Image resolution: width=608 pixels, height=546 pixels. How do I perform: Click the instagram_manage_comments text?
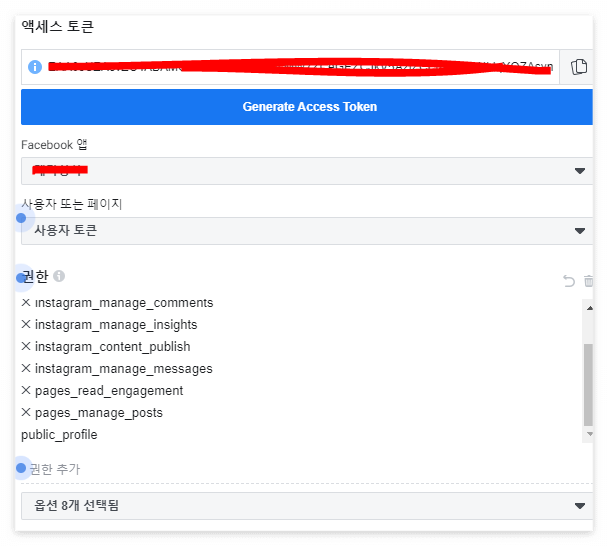pos(124,302)
